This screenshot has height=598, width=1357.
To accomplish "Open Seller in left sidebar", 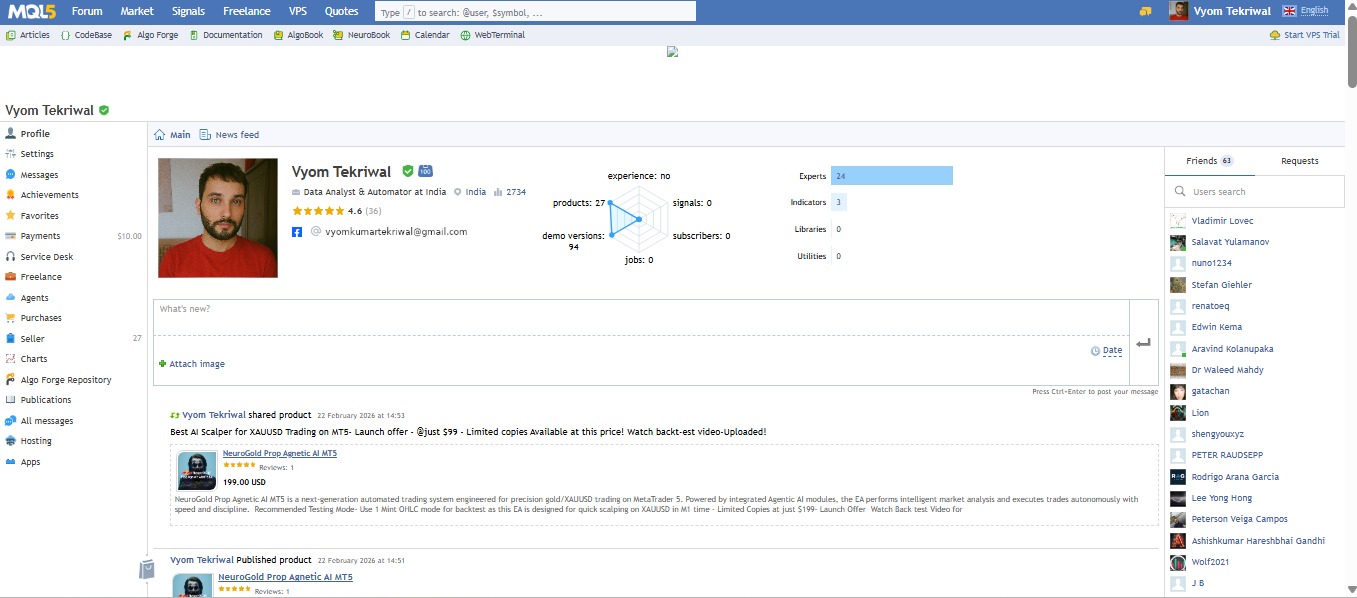I will click(x=32, y=339).
